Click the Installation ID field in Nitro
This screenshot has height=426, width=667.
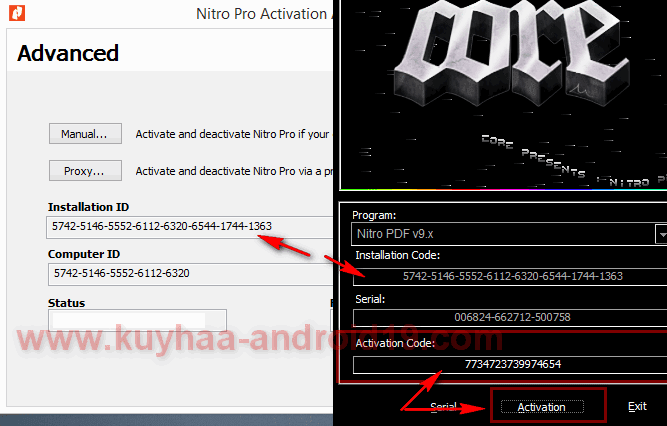[x=190, y=227]
